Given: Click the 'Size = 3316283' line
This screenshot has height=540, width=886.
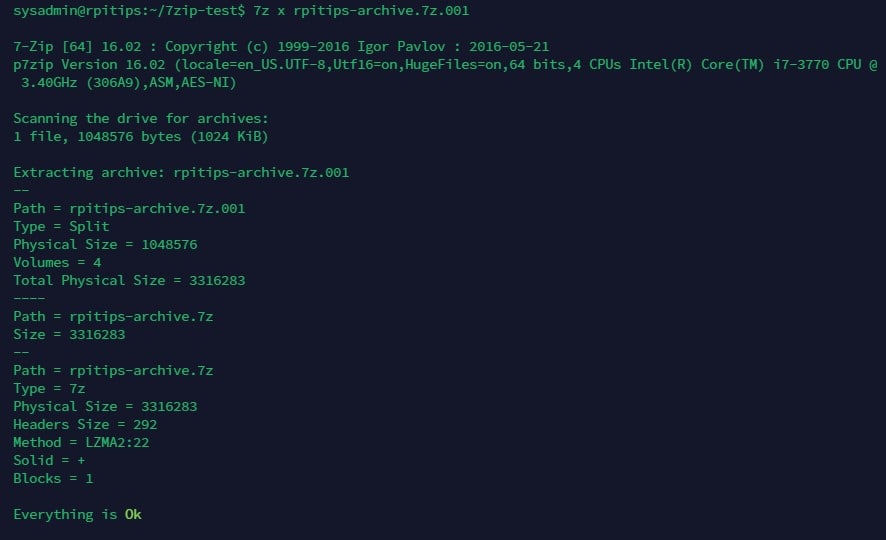Looking at the screenshot, I should click(69, 334).
